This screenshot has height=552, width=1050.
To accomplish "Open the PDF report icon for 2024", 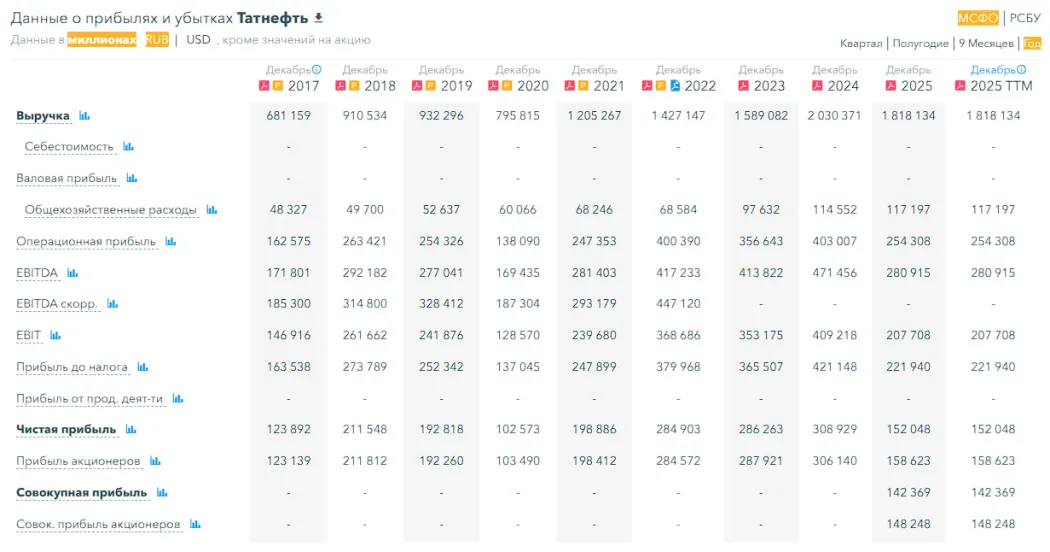I will coord(817,86).
